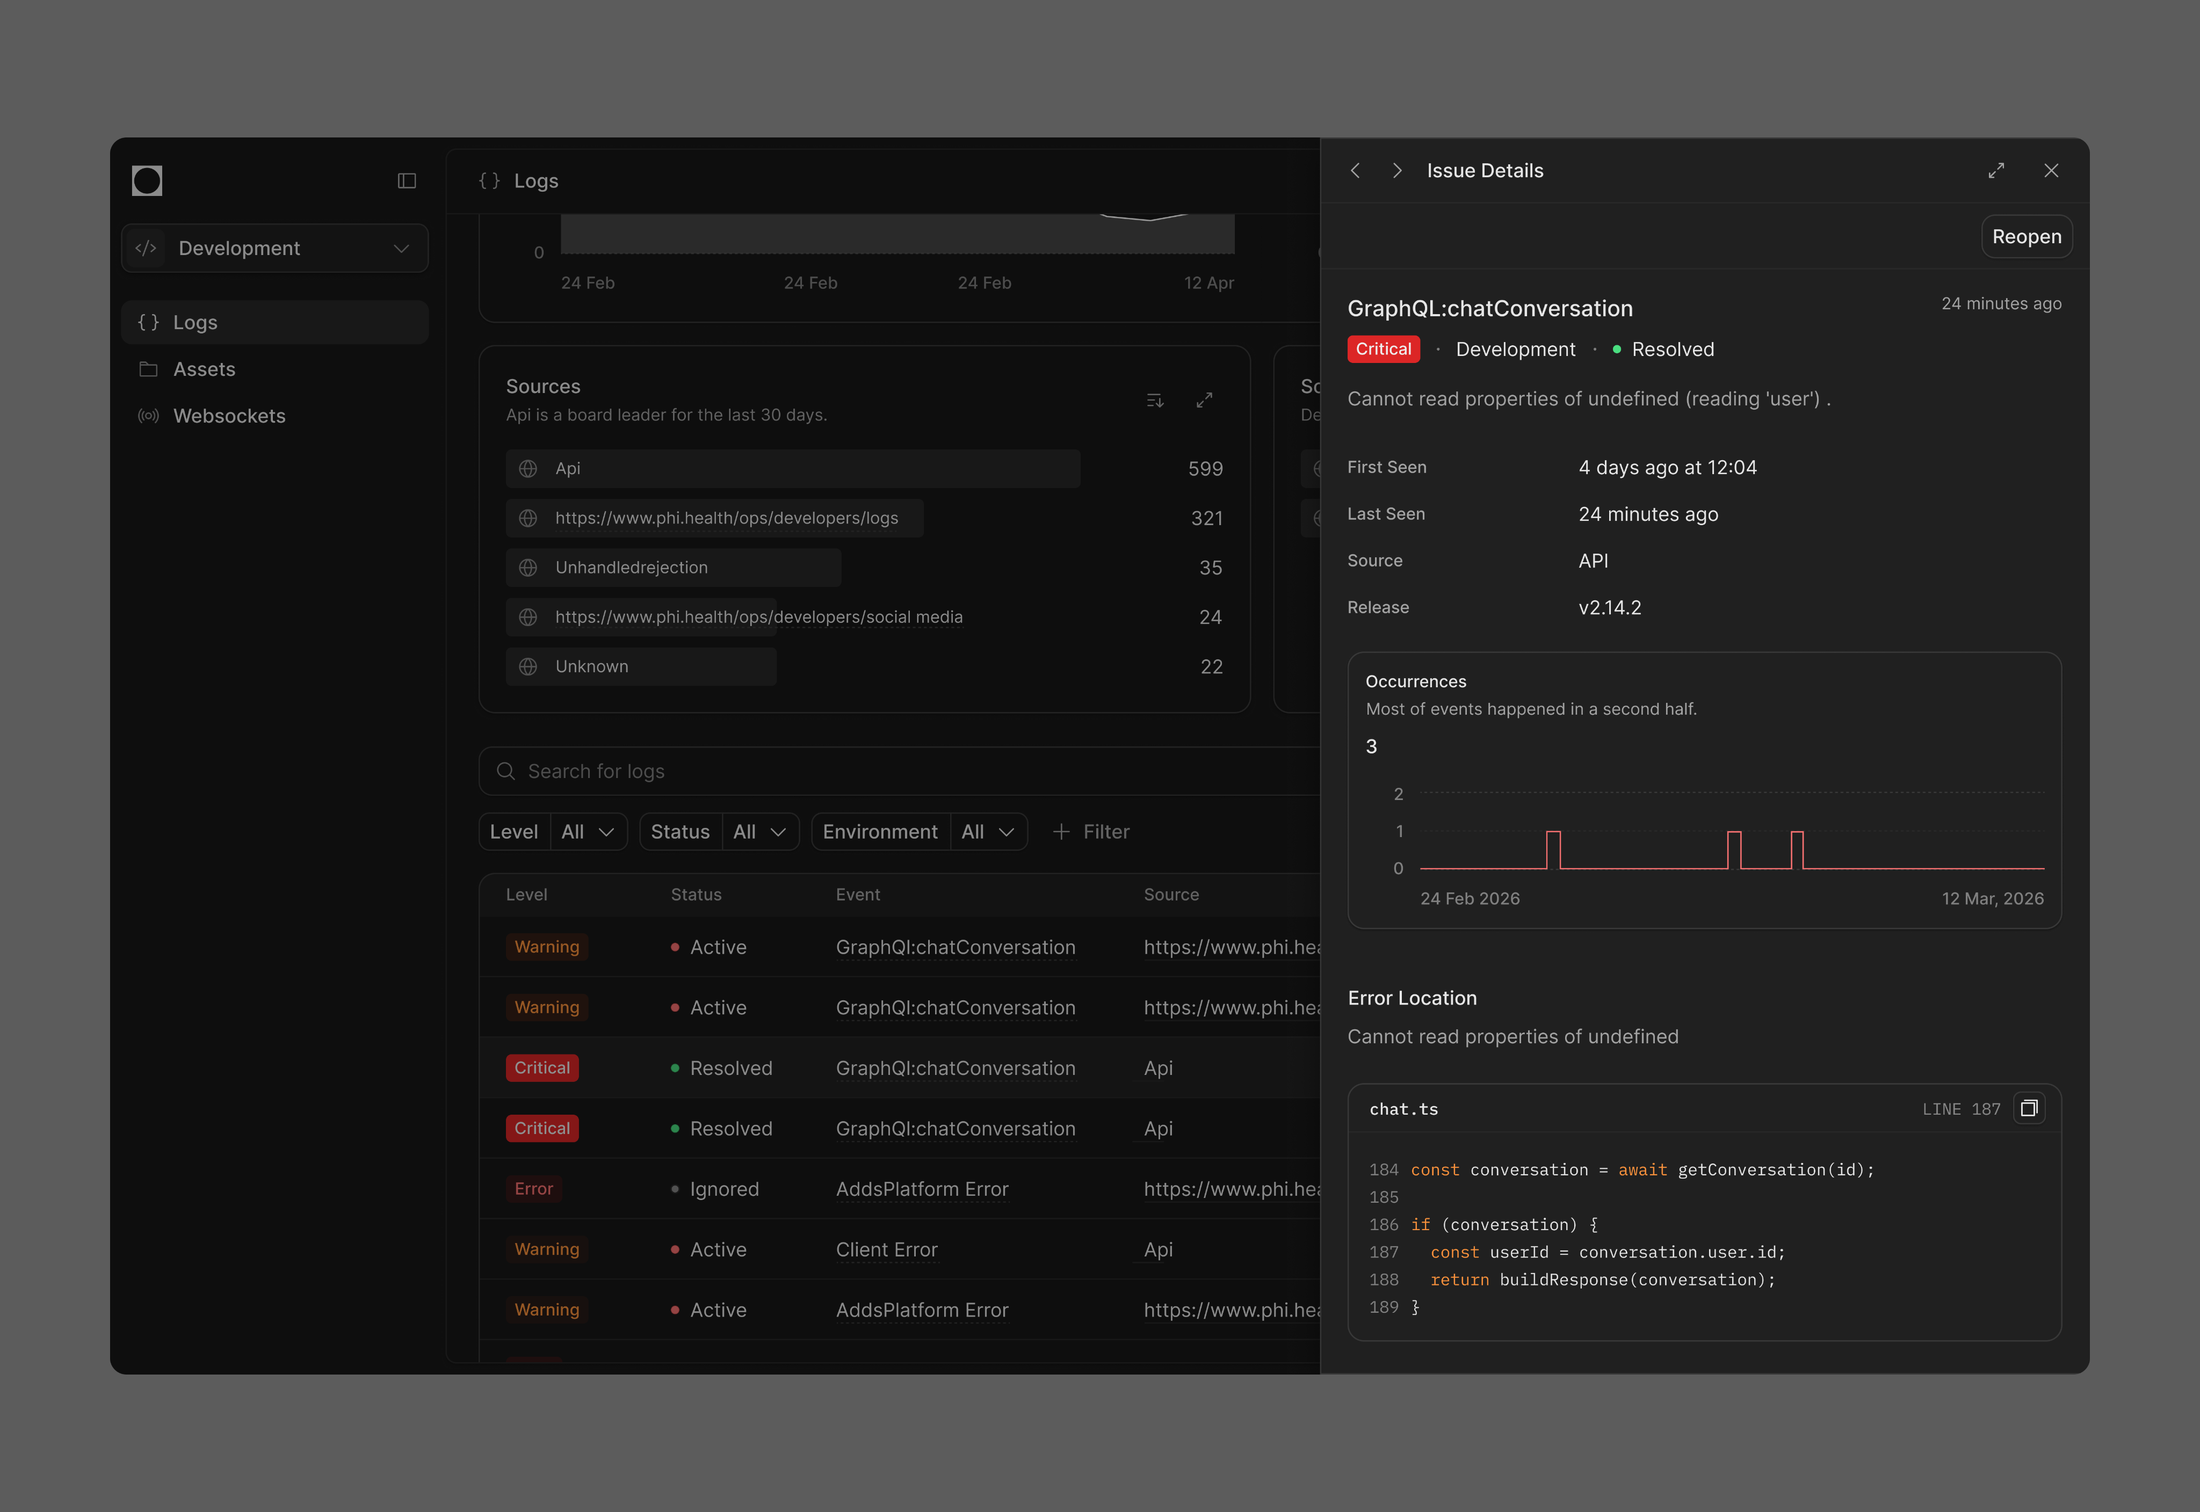Click the Logs braces icon in header
This screenshot has width=2200, height=1512.
click(x=489, y=181)
